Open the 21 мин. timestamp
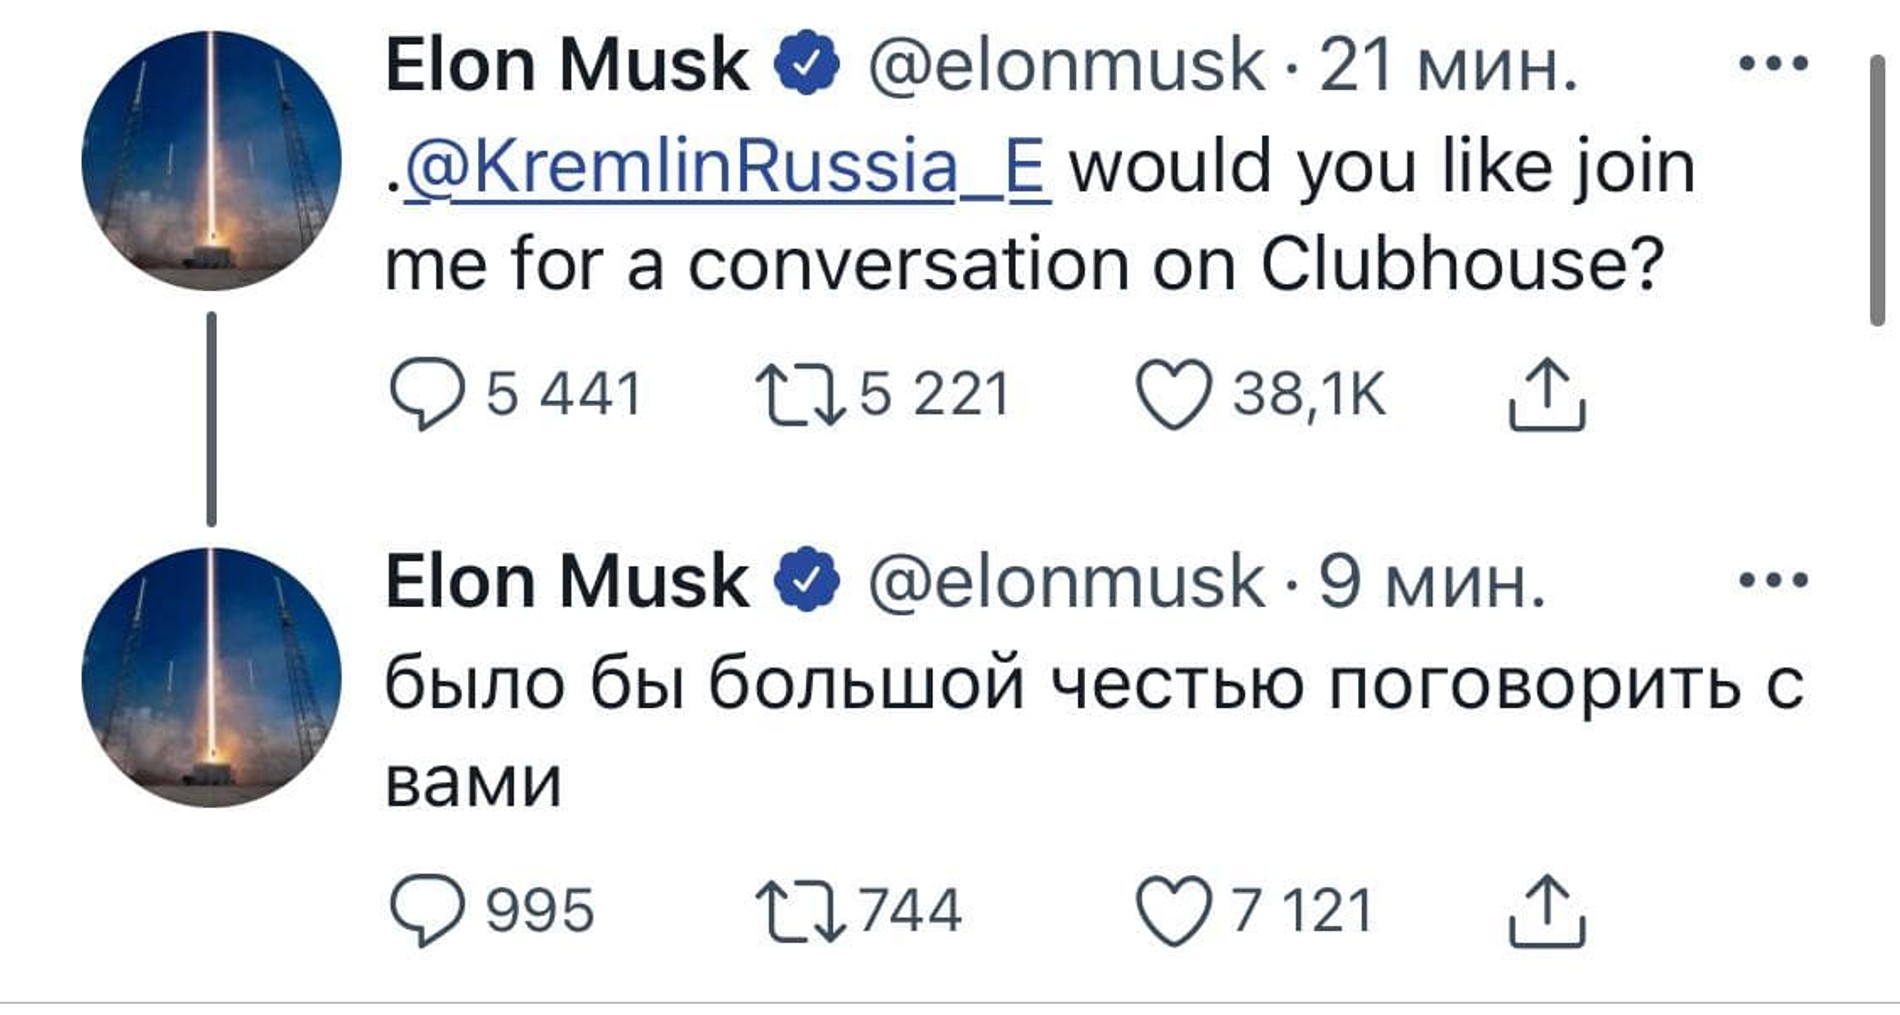 coord(1447,66)
